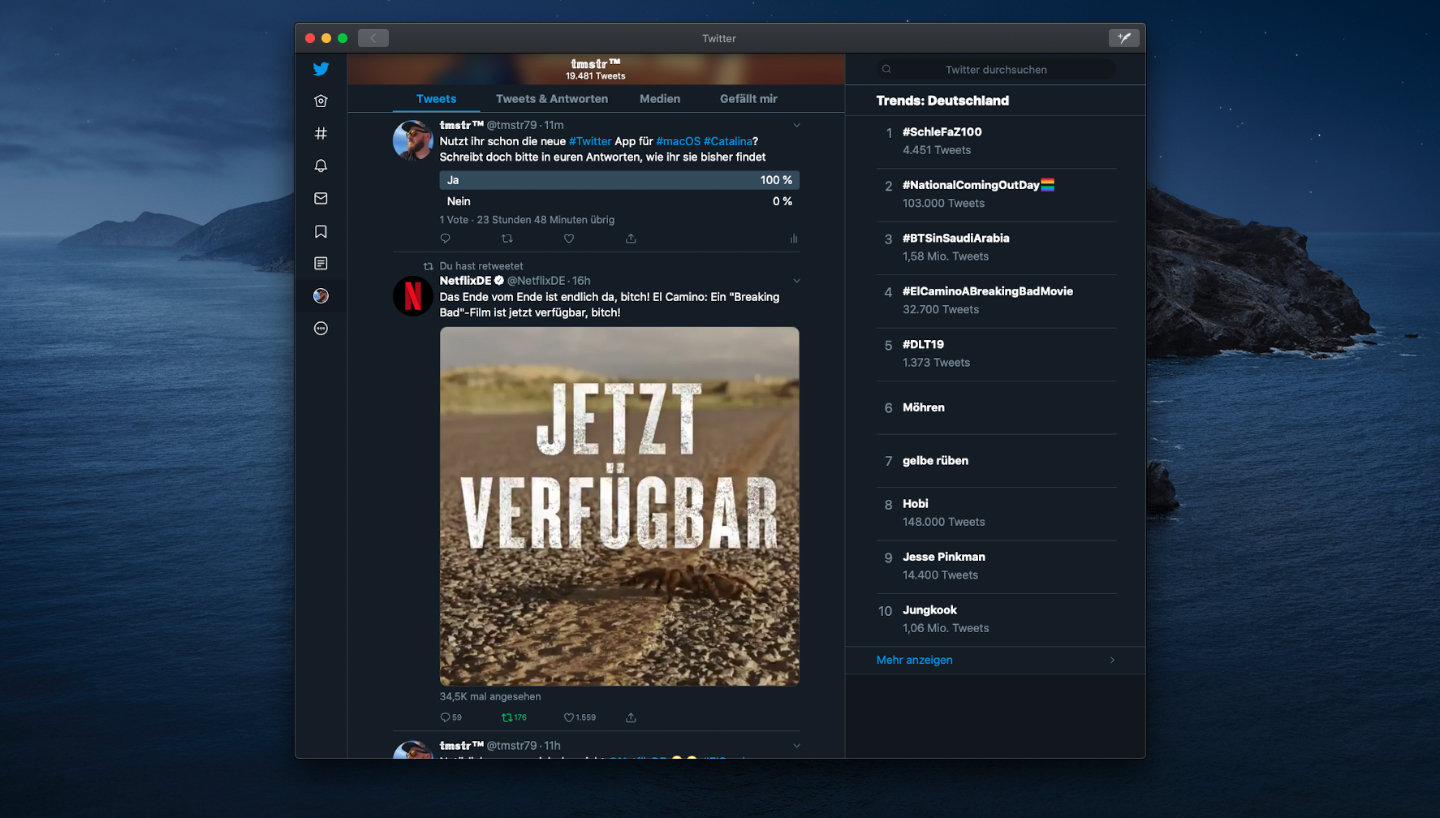Open Notifications bell icon in sidebar

point(321,166)
